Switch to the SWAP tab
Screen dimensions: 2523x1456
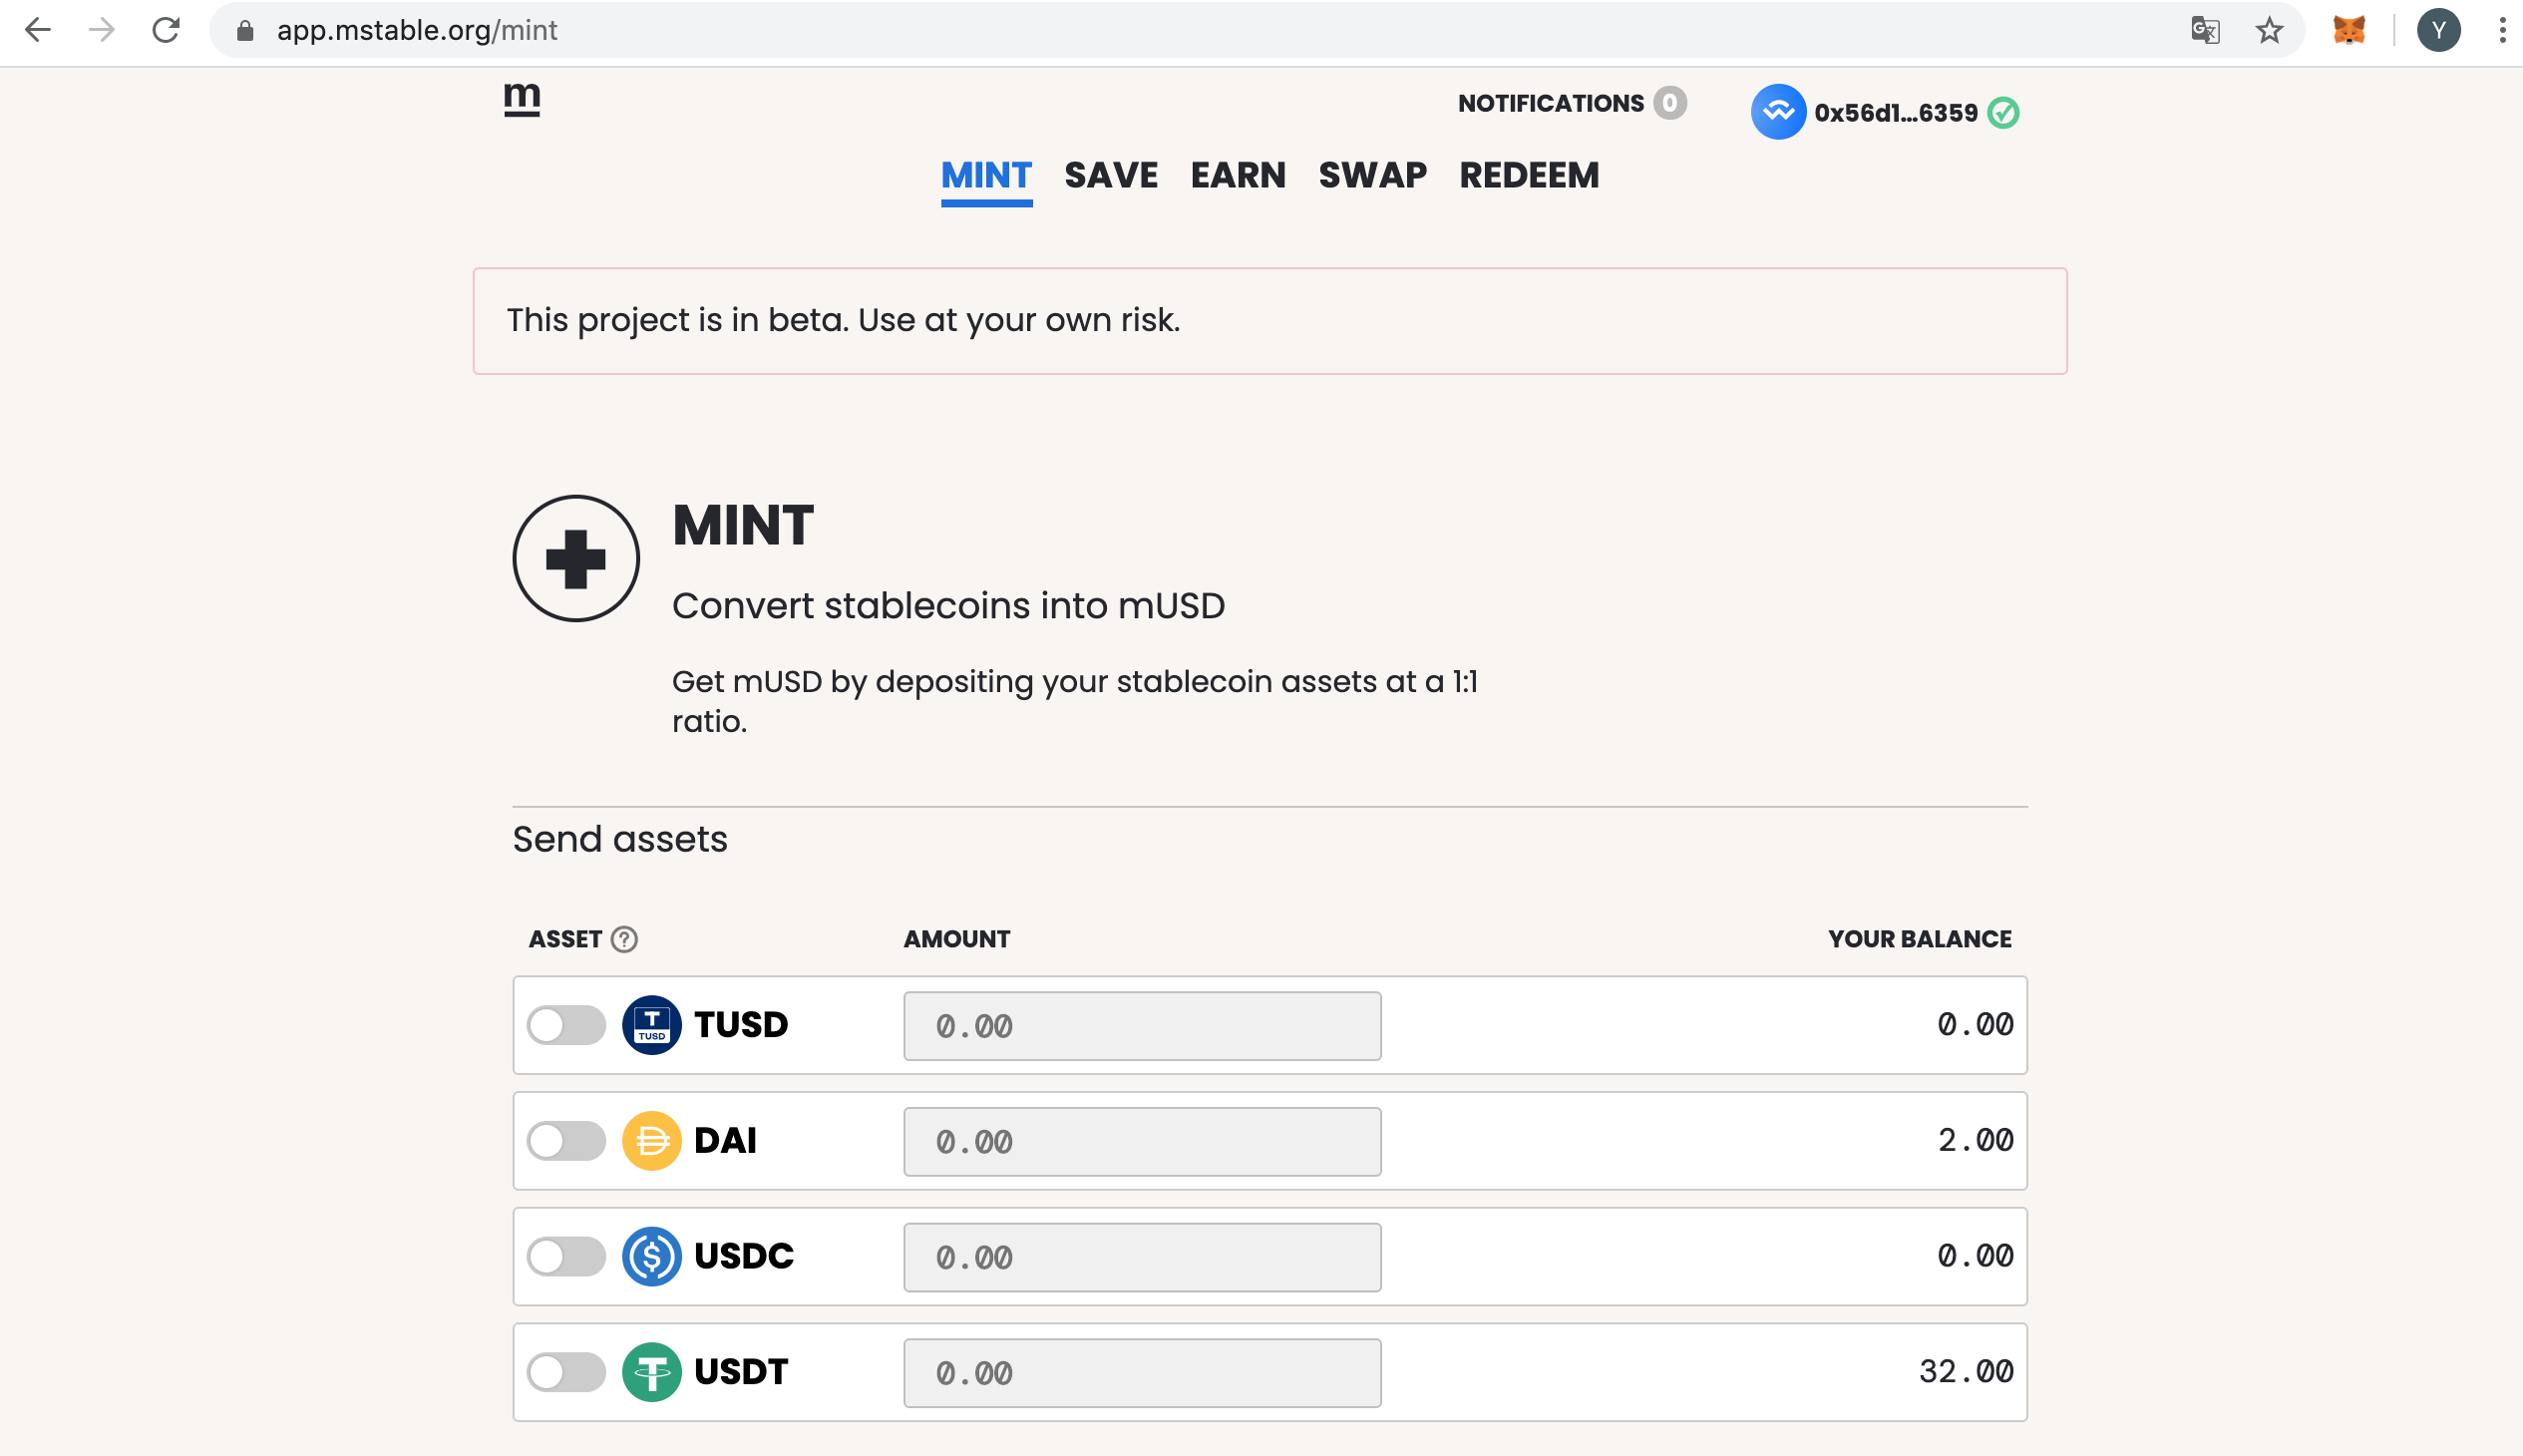1372,176
